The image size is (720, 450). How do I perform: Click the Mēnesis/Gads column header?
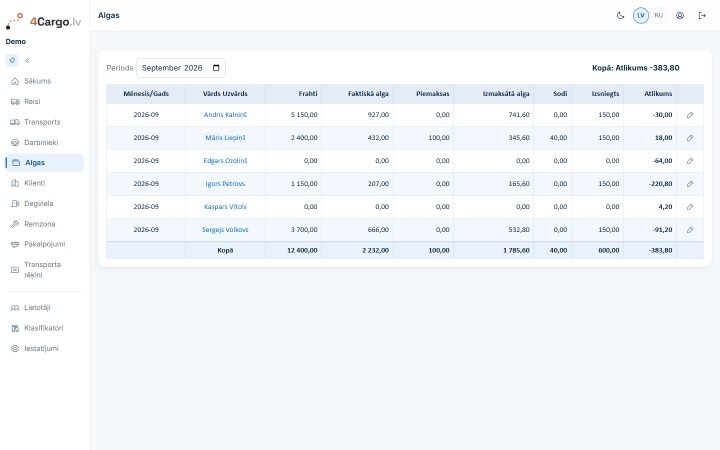point(146,94)
